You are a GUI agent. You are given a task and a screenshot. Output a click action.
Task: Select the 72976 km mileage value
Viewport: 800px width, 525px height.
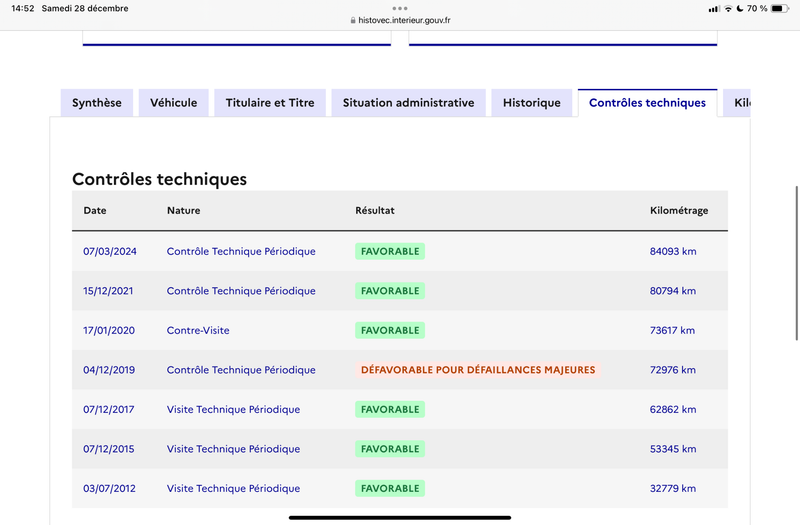(x=673, y=370)
